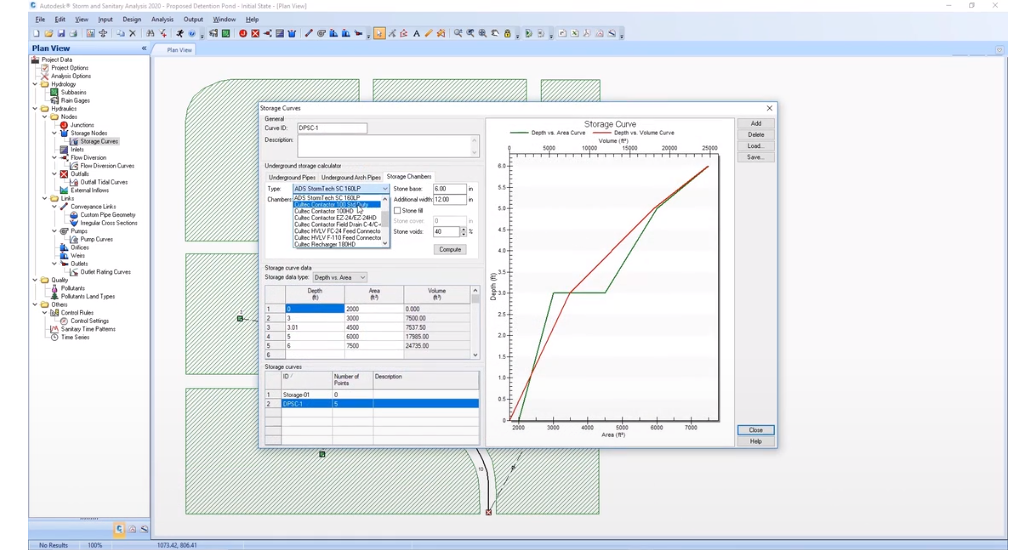This screenshot has height=550, width=1010.
Task: Select the Storage-01 row in storage curves
Action: pyautogui.click(x=372, y=395)
